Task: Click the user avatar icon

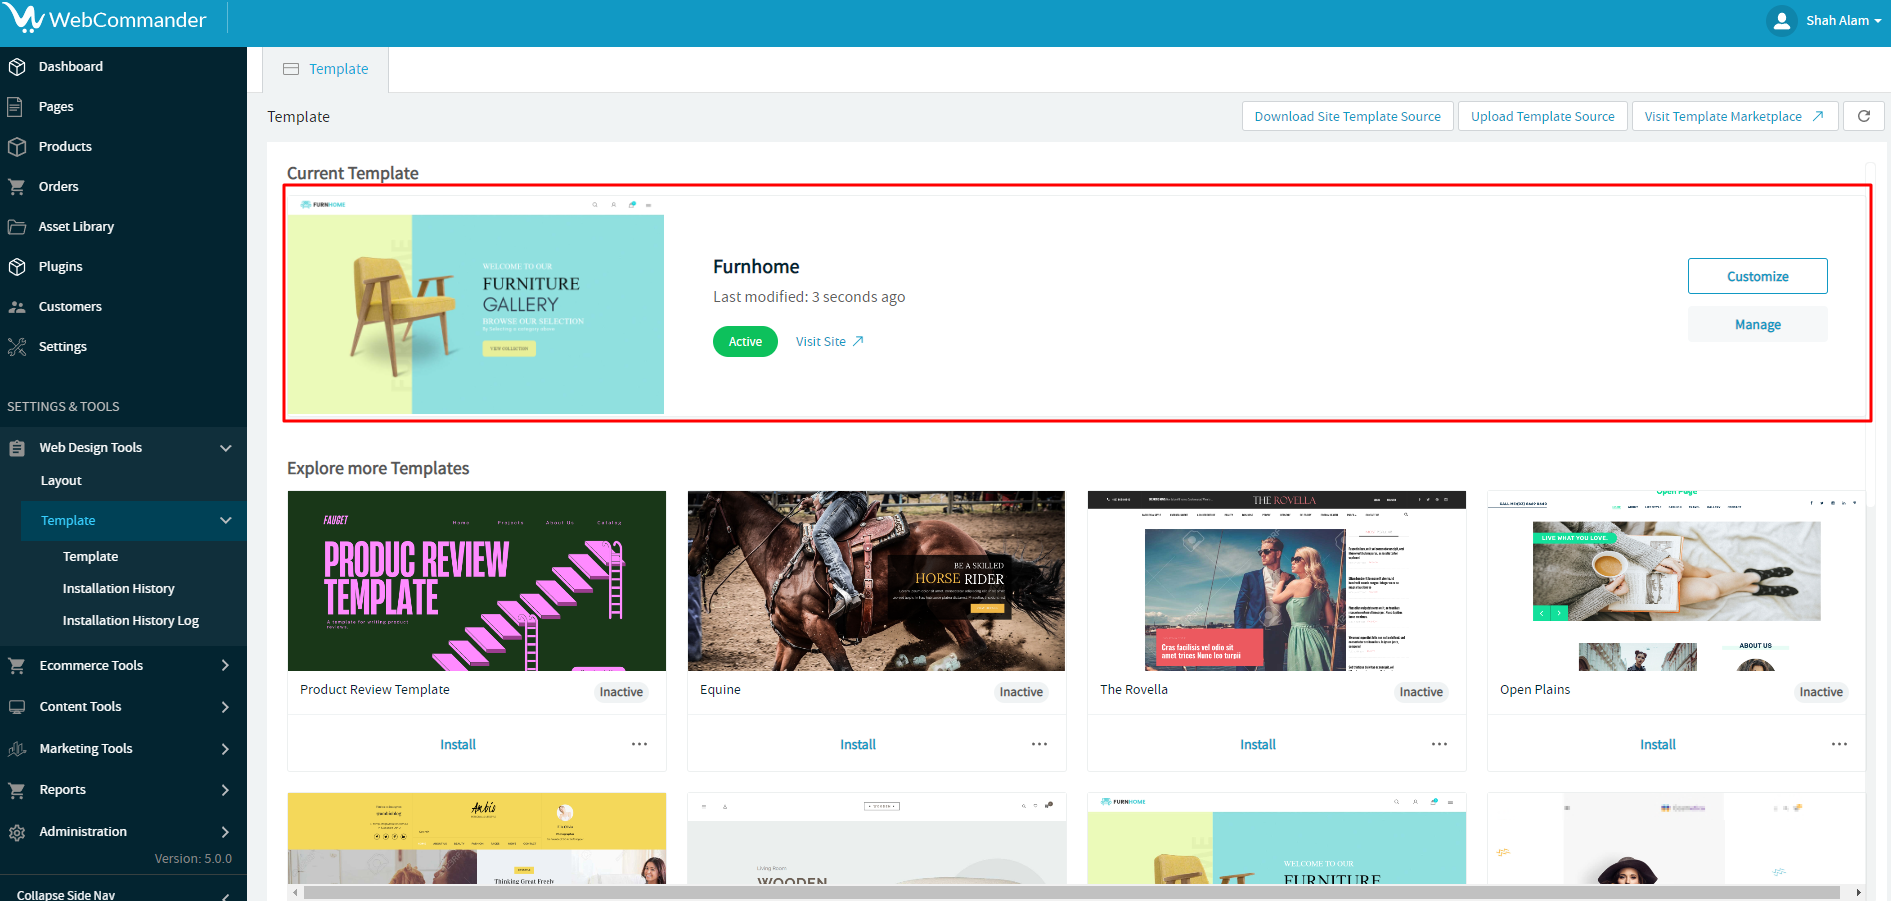Action: click(x=1781, y=20)
